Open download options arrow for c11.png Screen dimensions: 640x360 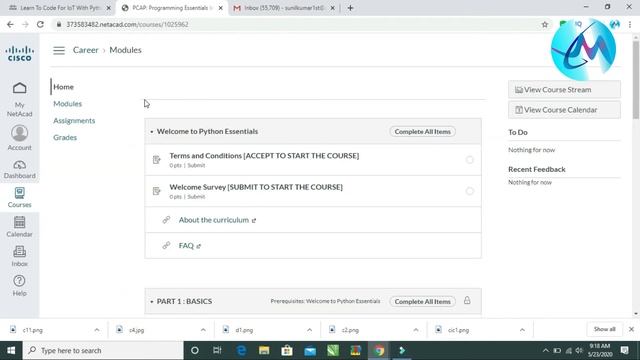[x=97, y=330]
